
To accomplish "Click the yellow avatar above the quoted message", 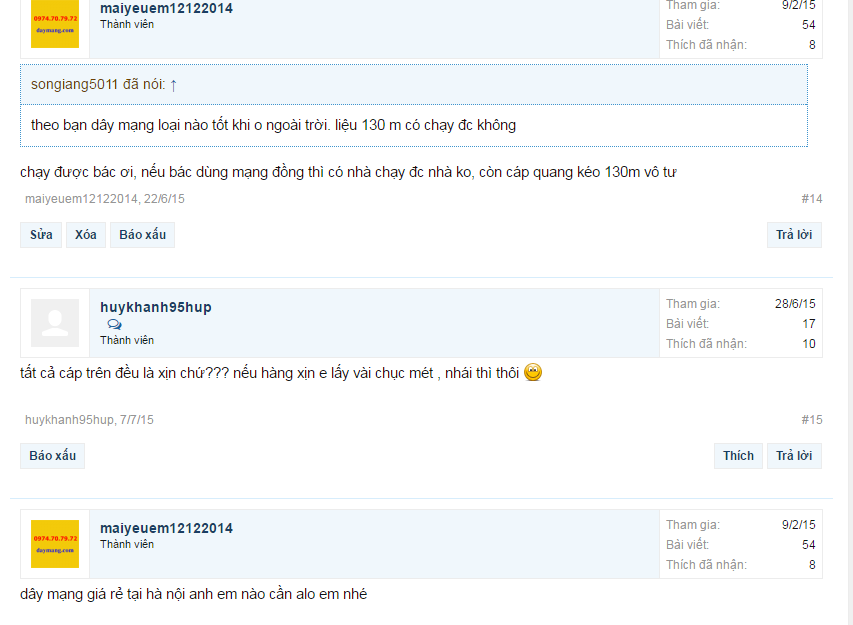I will pos(55,24).
